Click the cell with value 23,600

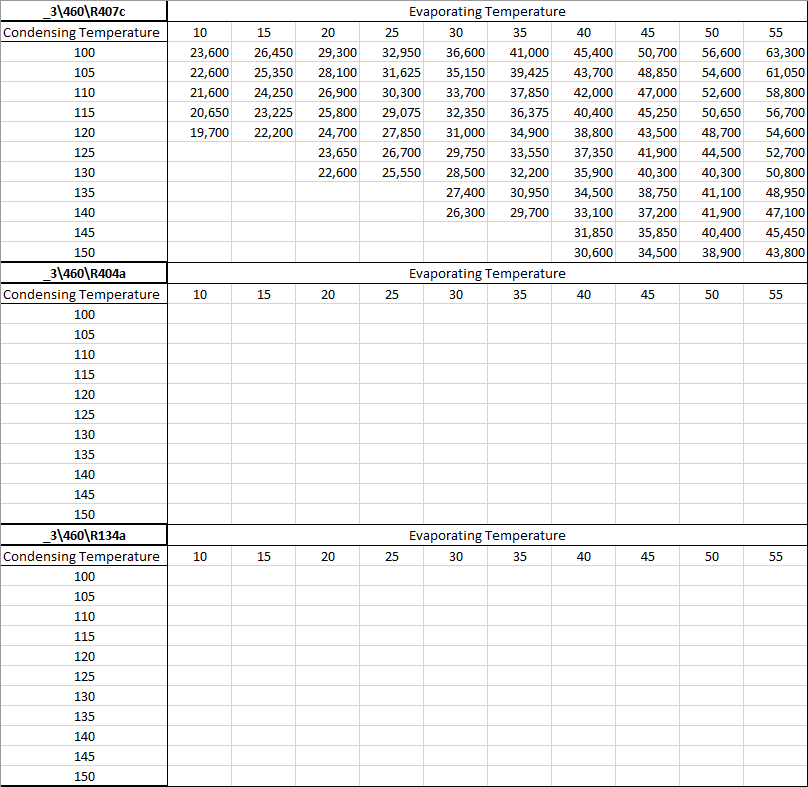(199, 53)
